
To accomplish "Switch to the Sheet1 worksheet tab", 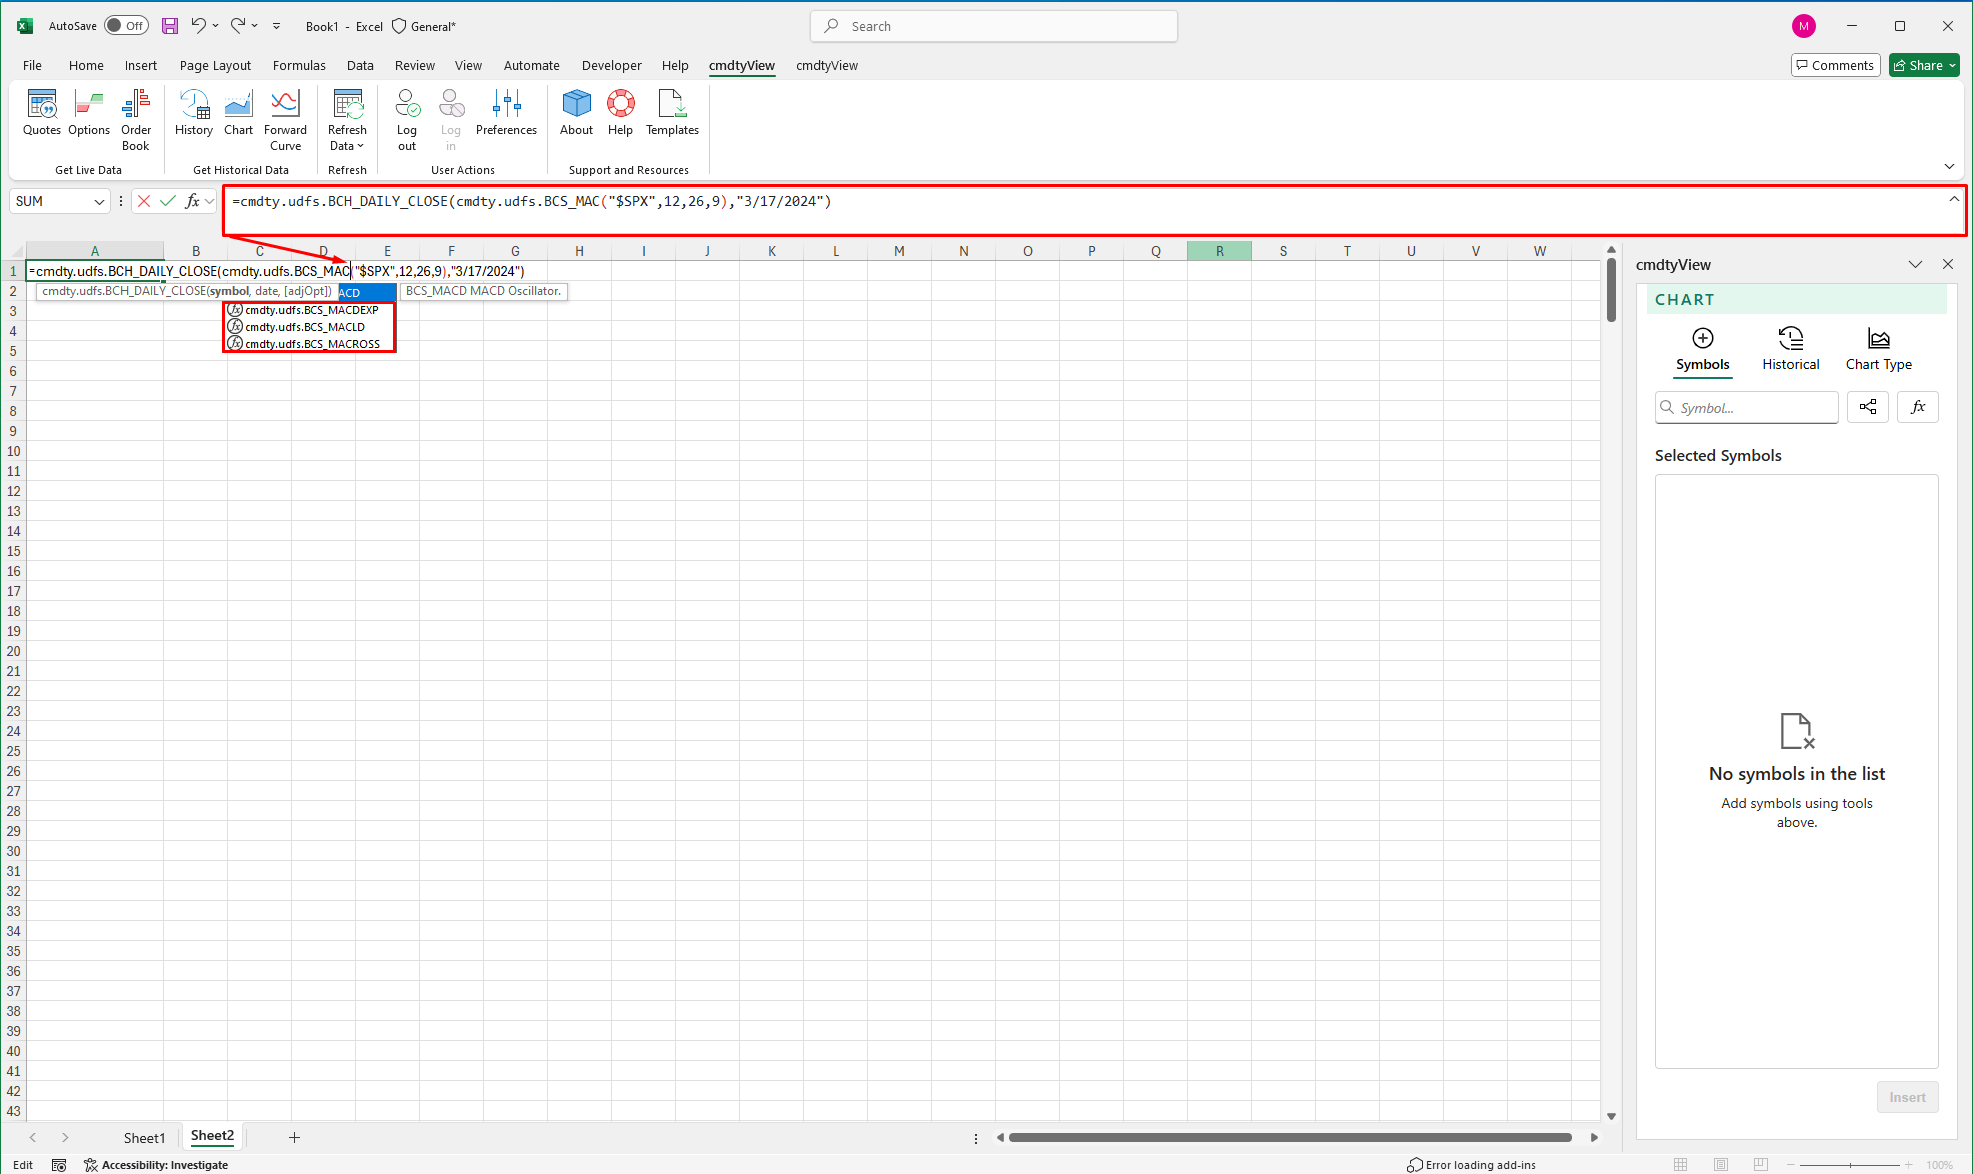I will point(144,1137).
